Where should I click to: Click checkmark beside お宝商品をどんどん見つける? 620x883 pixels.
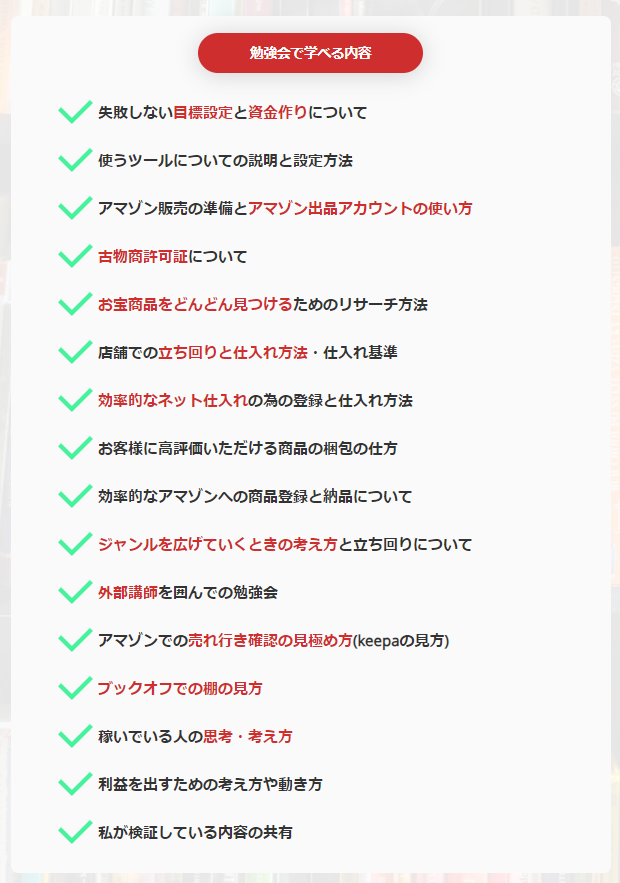pyautogui.click(x=75, y=304)
